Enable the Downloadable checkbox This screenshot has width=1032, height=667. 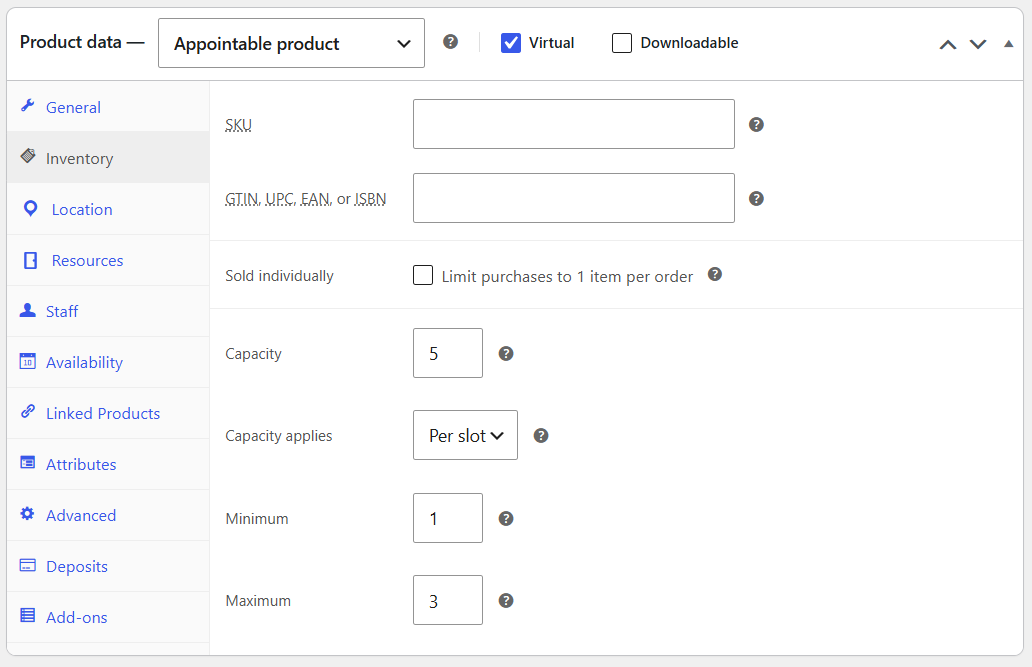click(x=622, y=43)
